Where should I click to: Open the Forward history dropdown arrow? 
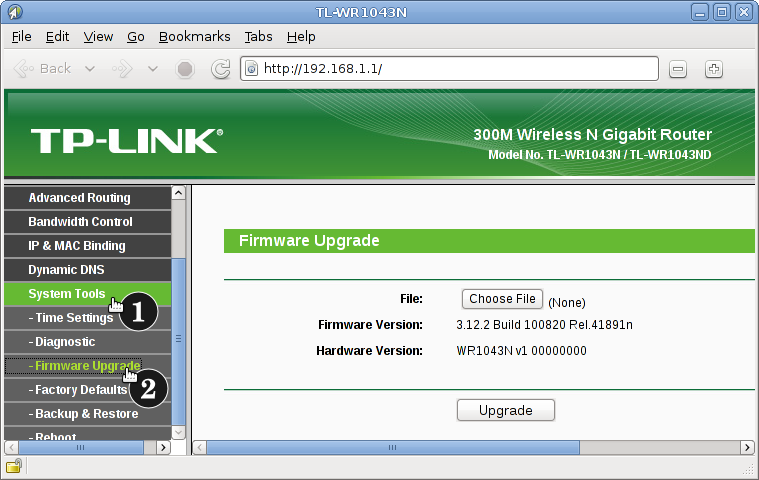[x=152, y=69]
